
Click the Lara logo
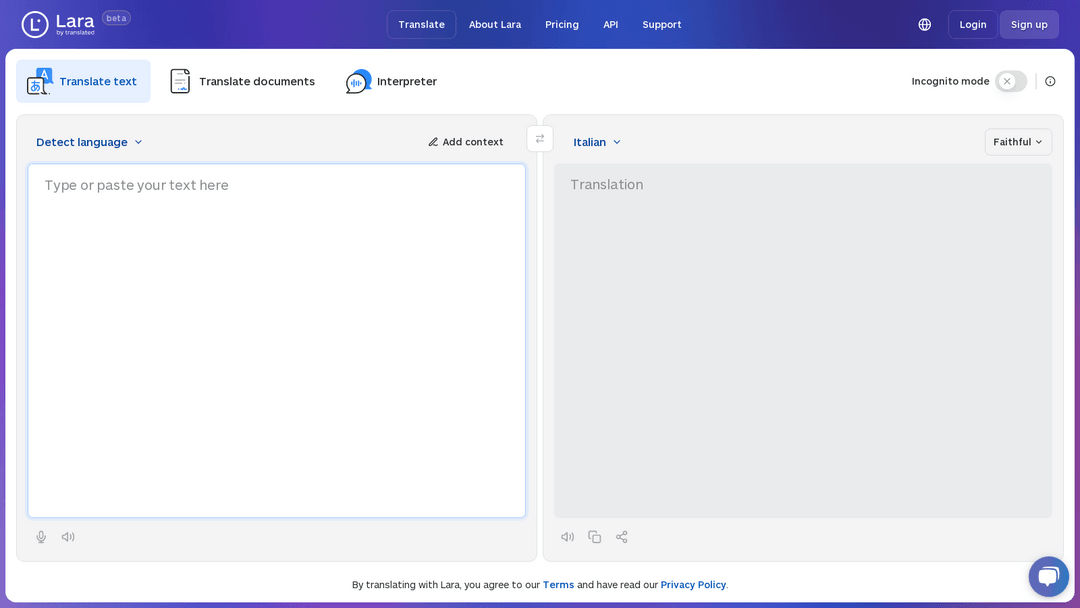(59, 24)
